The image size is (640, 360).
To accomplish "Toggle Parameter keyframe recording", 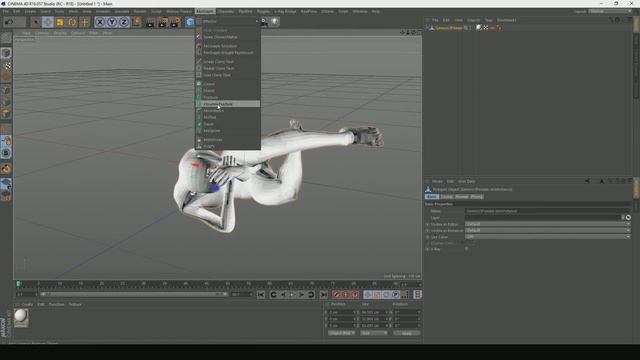I will click(396, 295).
